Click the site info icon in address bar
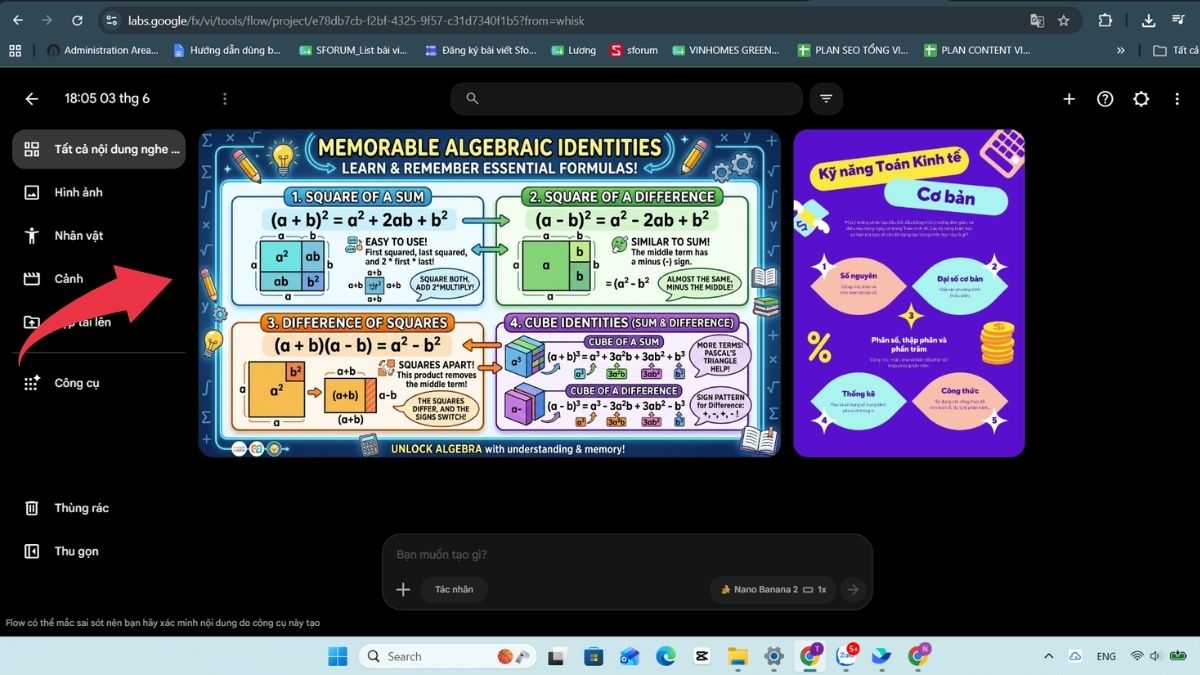The image size is (1200, 675). click(111, 20)
